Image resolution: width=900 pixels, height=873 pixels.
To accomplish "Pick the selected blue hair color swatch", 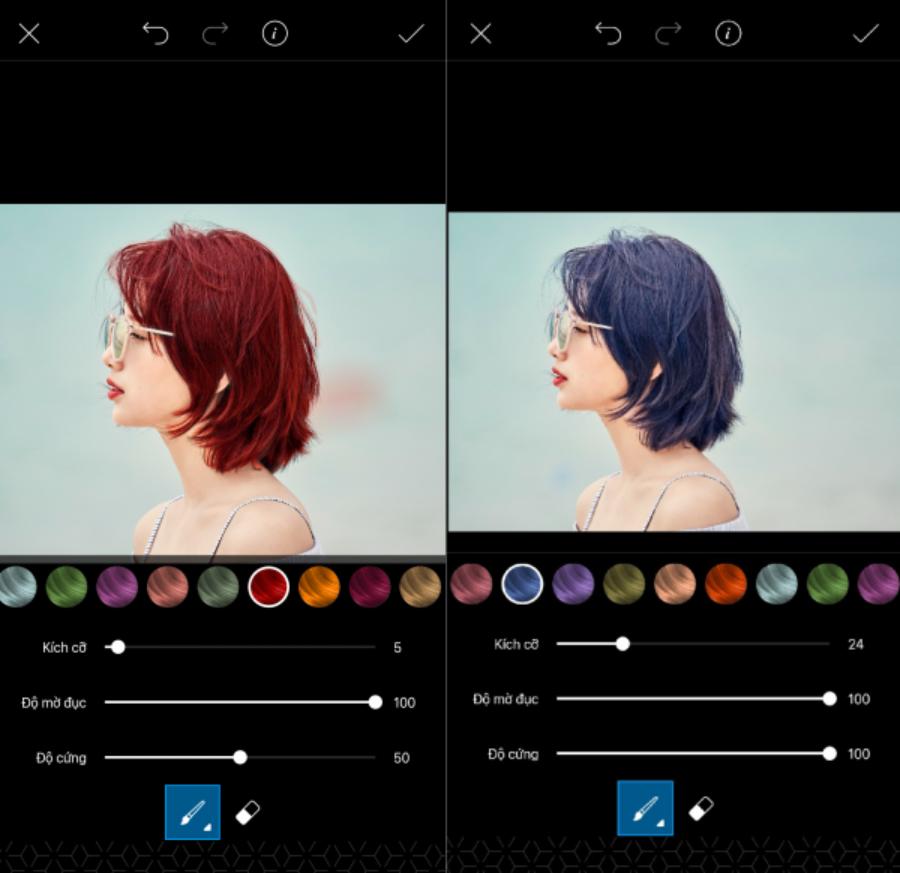I will pos(522,584).
